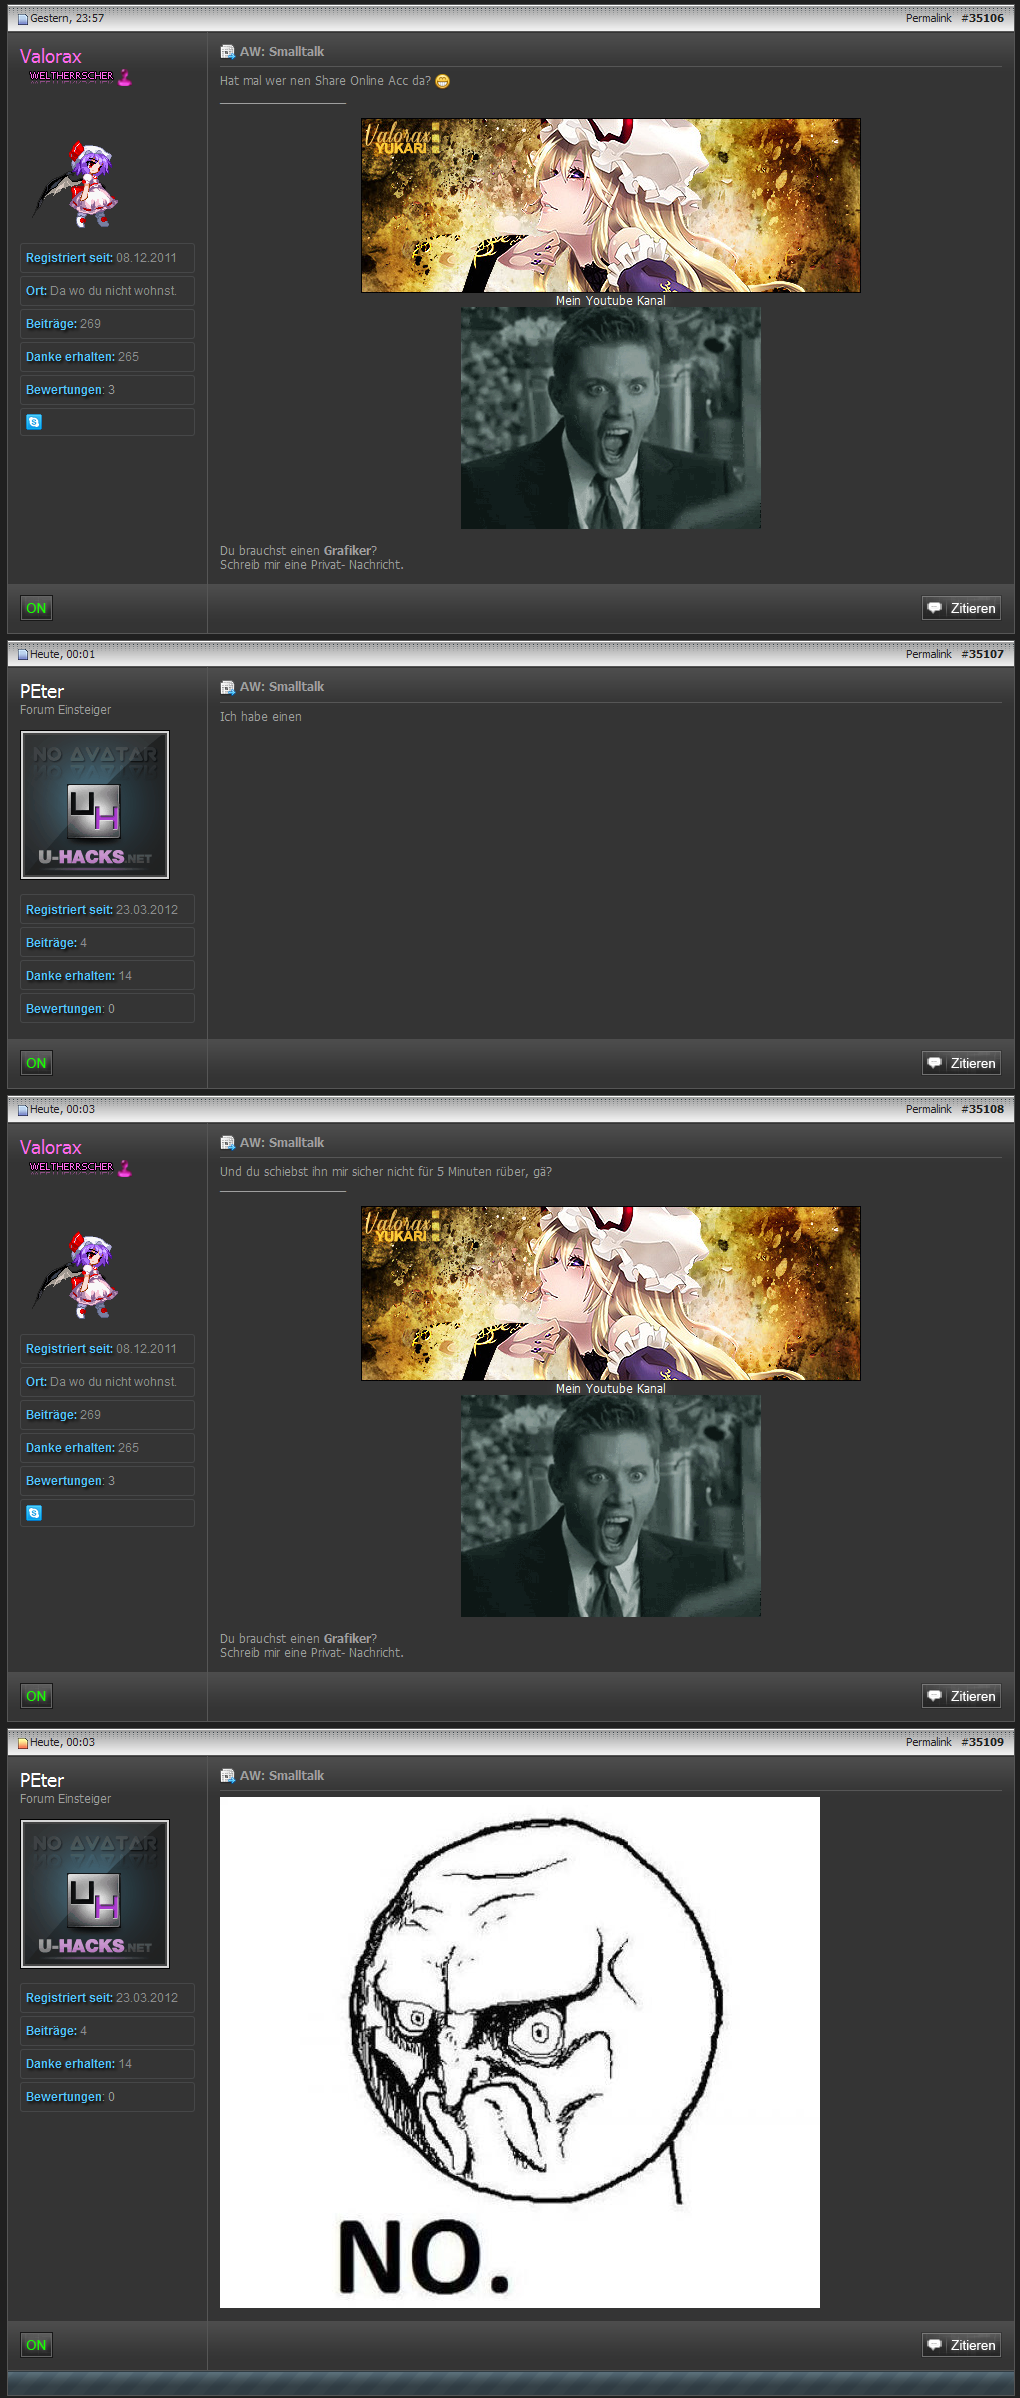Click the post number #35109 link
Viewport: 1020px width, 2398px height.
(983, 1743)
